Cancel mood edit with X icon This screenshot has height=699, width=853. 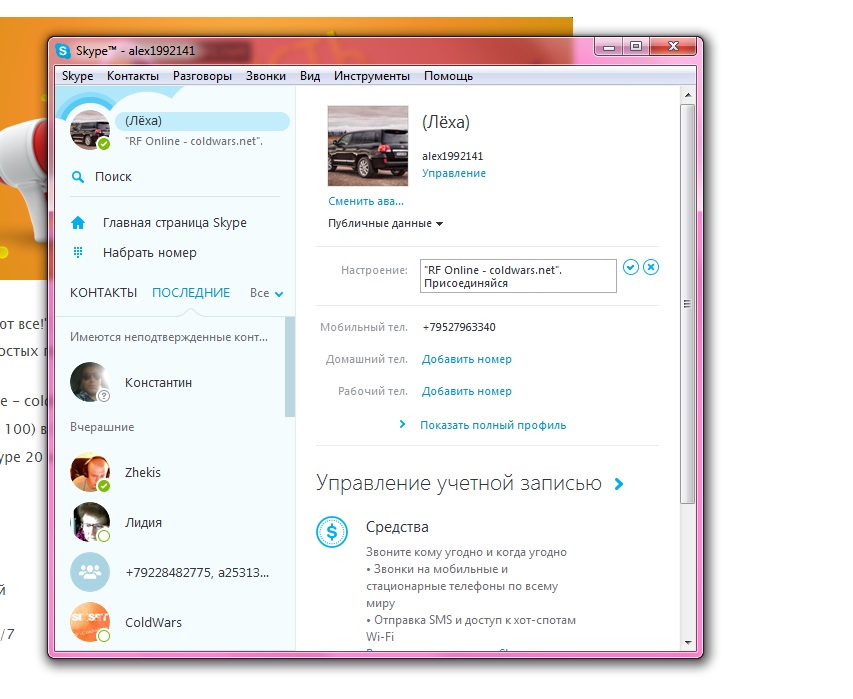click(651, 267)
